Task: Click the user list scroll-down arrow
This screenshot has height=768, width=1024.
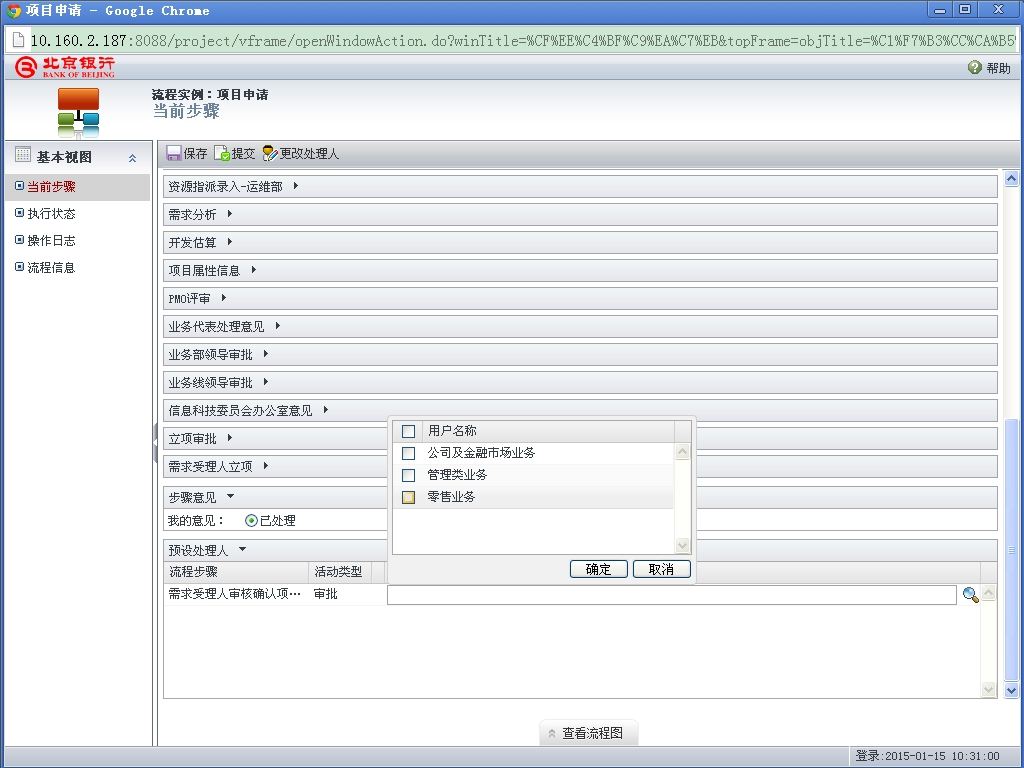Action: [682, 545]
